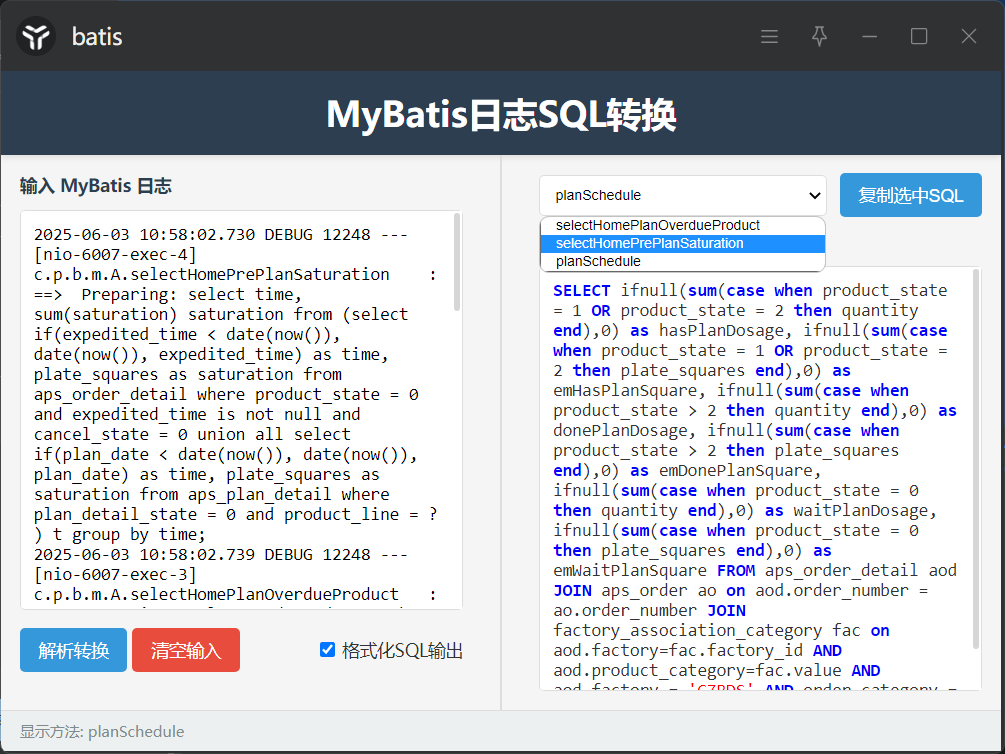Viewport: 1005px width, 754px height.
Task: Click the 格式化SQL输出 label text
Action: [x=403, y=650]
